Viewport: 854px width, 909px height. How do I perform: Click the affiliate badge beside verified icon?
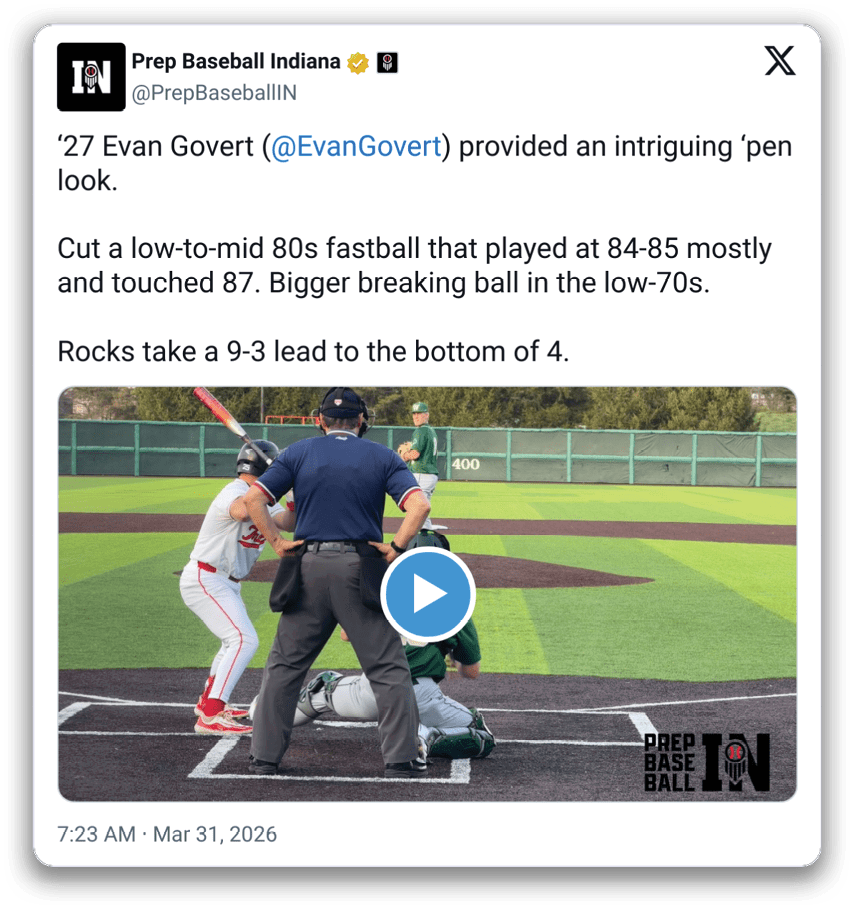[x=387, y=63]
